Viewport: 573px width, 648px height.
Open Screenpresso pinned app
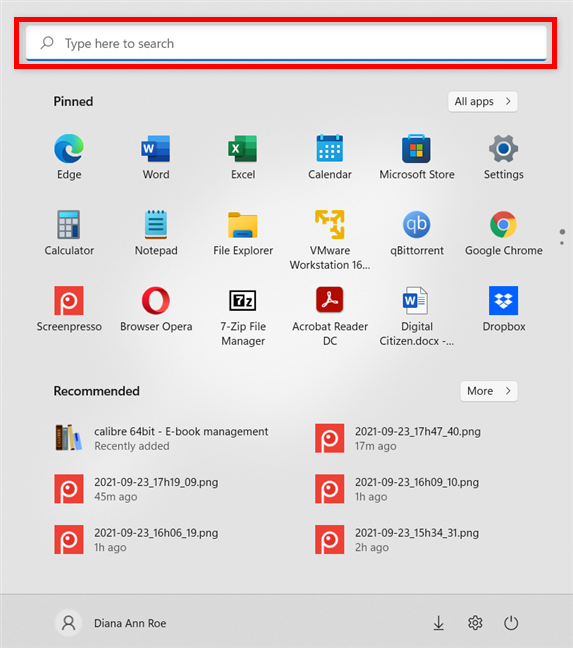coord(69,309)
